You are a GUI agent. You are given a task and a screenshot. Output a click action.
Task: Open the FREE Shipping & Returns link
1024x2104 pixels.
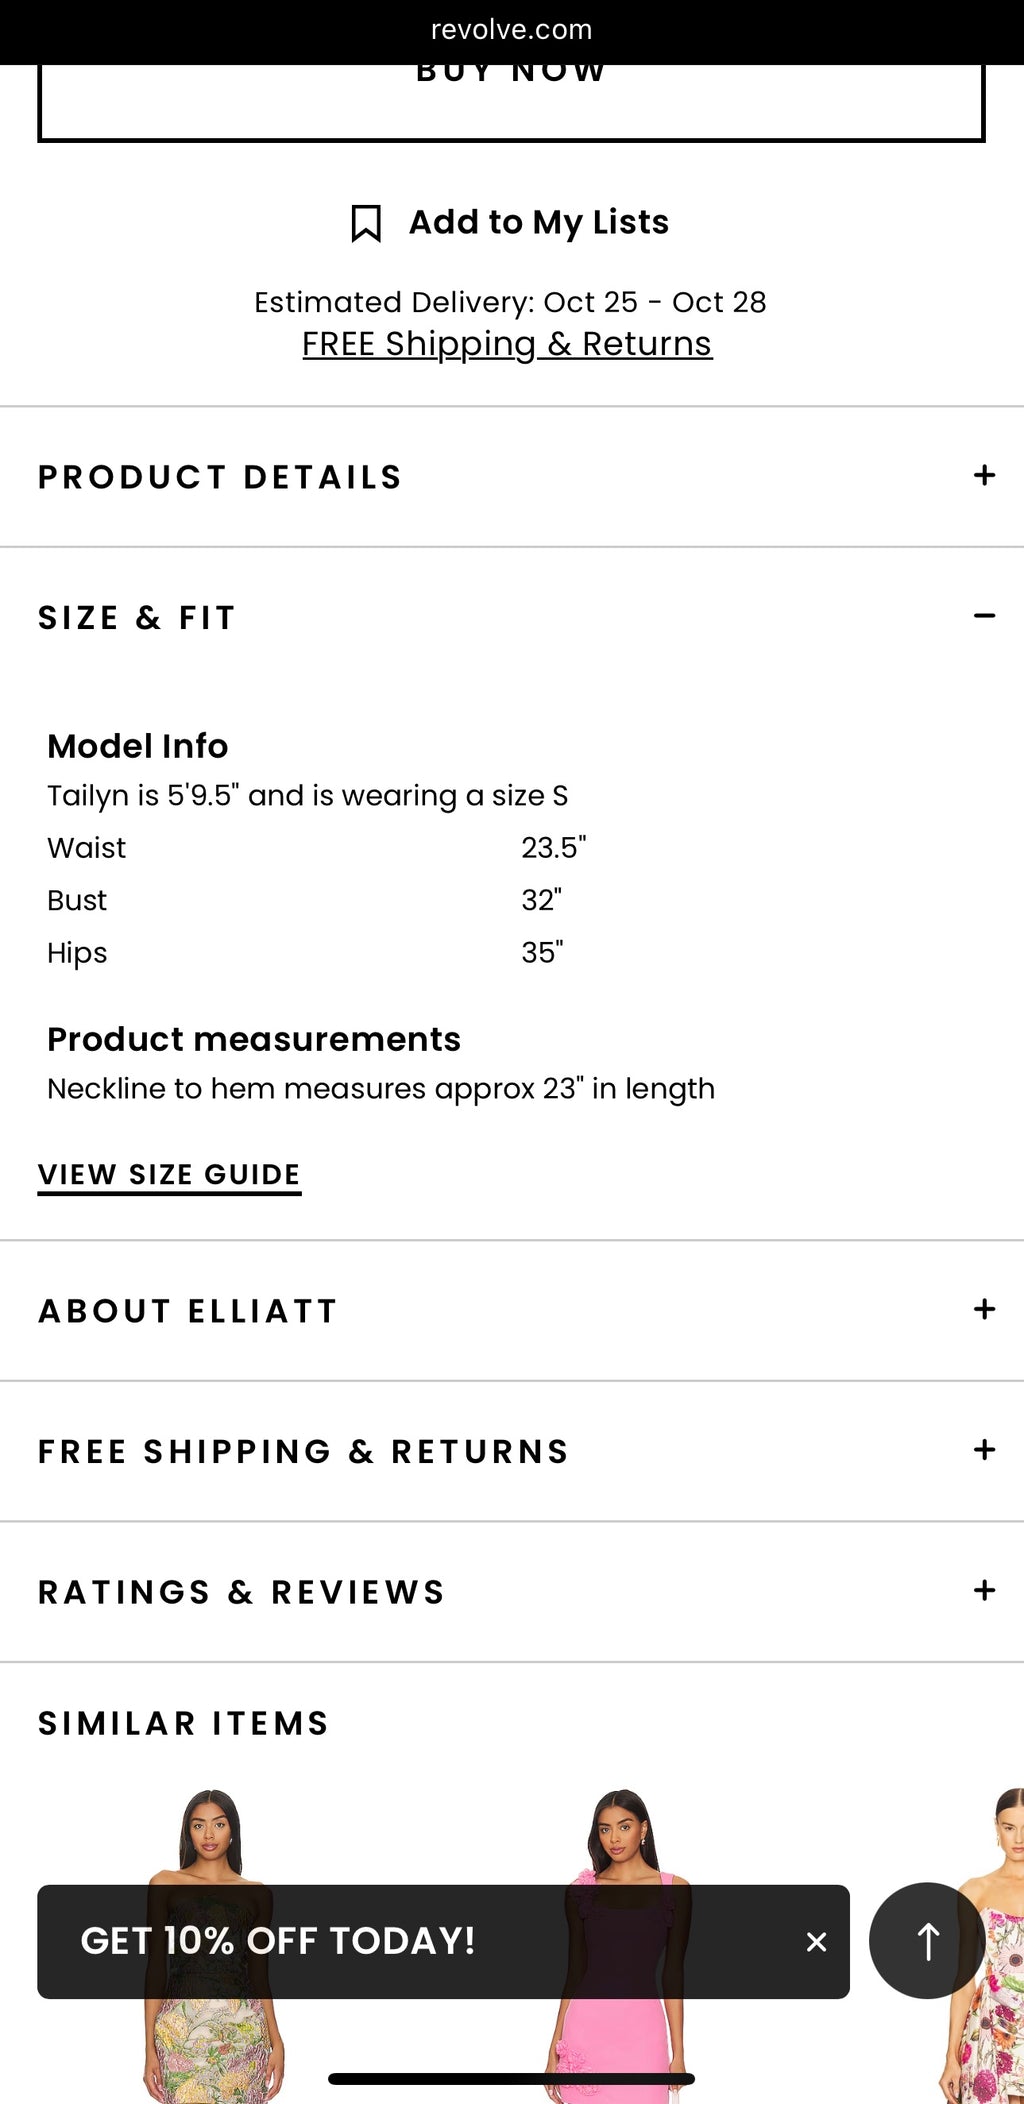click(x=506, y=343)
